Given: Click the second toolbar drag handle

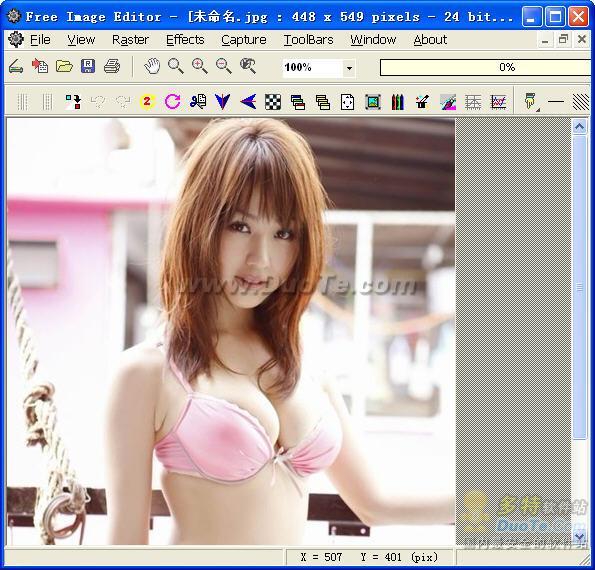Looking at the screenshot, I should coord(47,102).
